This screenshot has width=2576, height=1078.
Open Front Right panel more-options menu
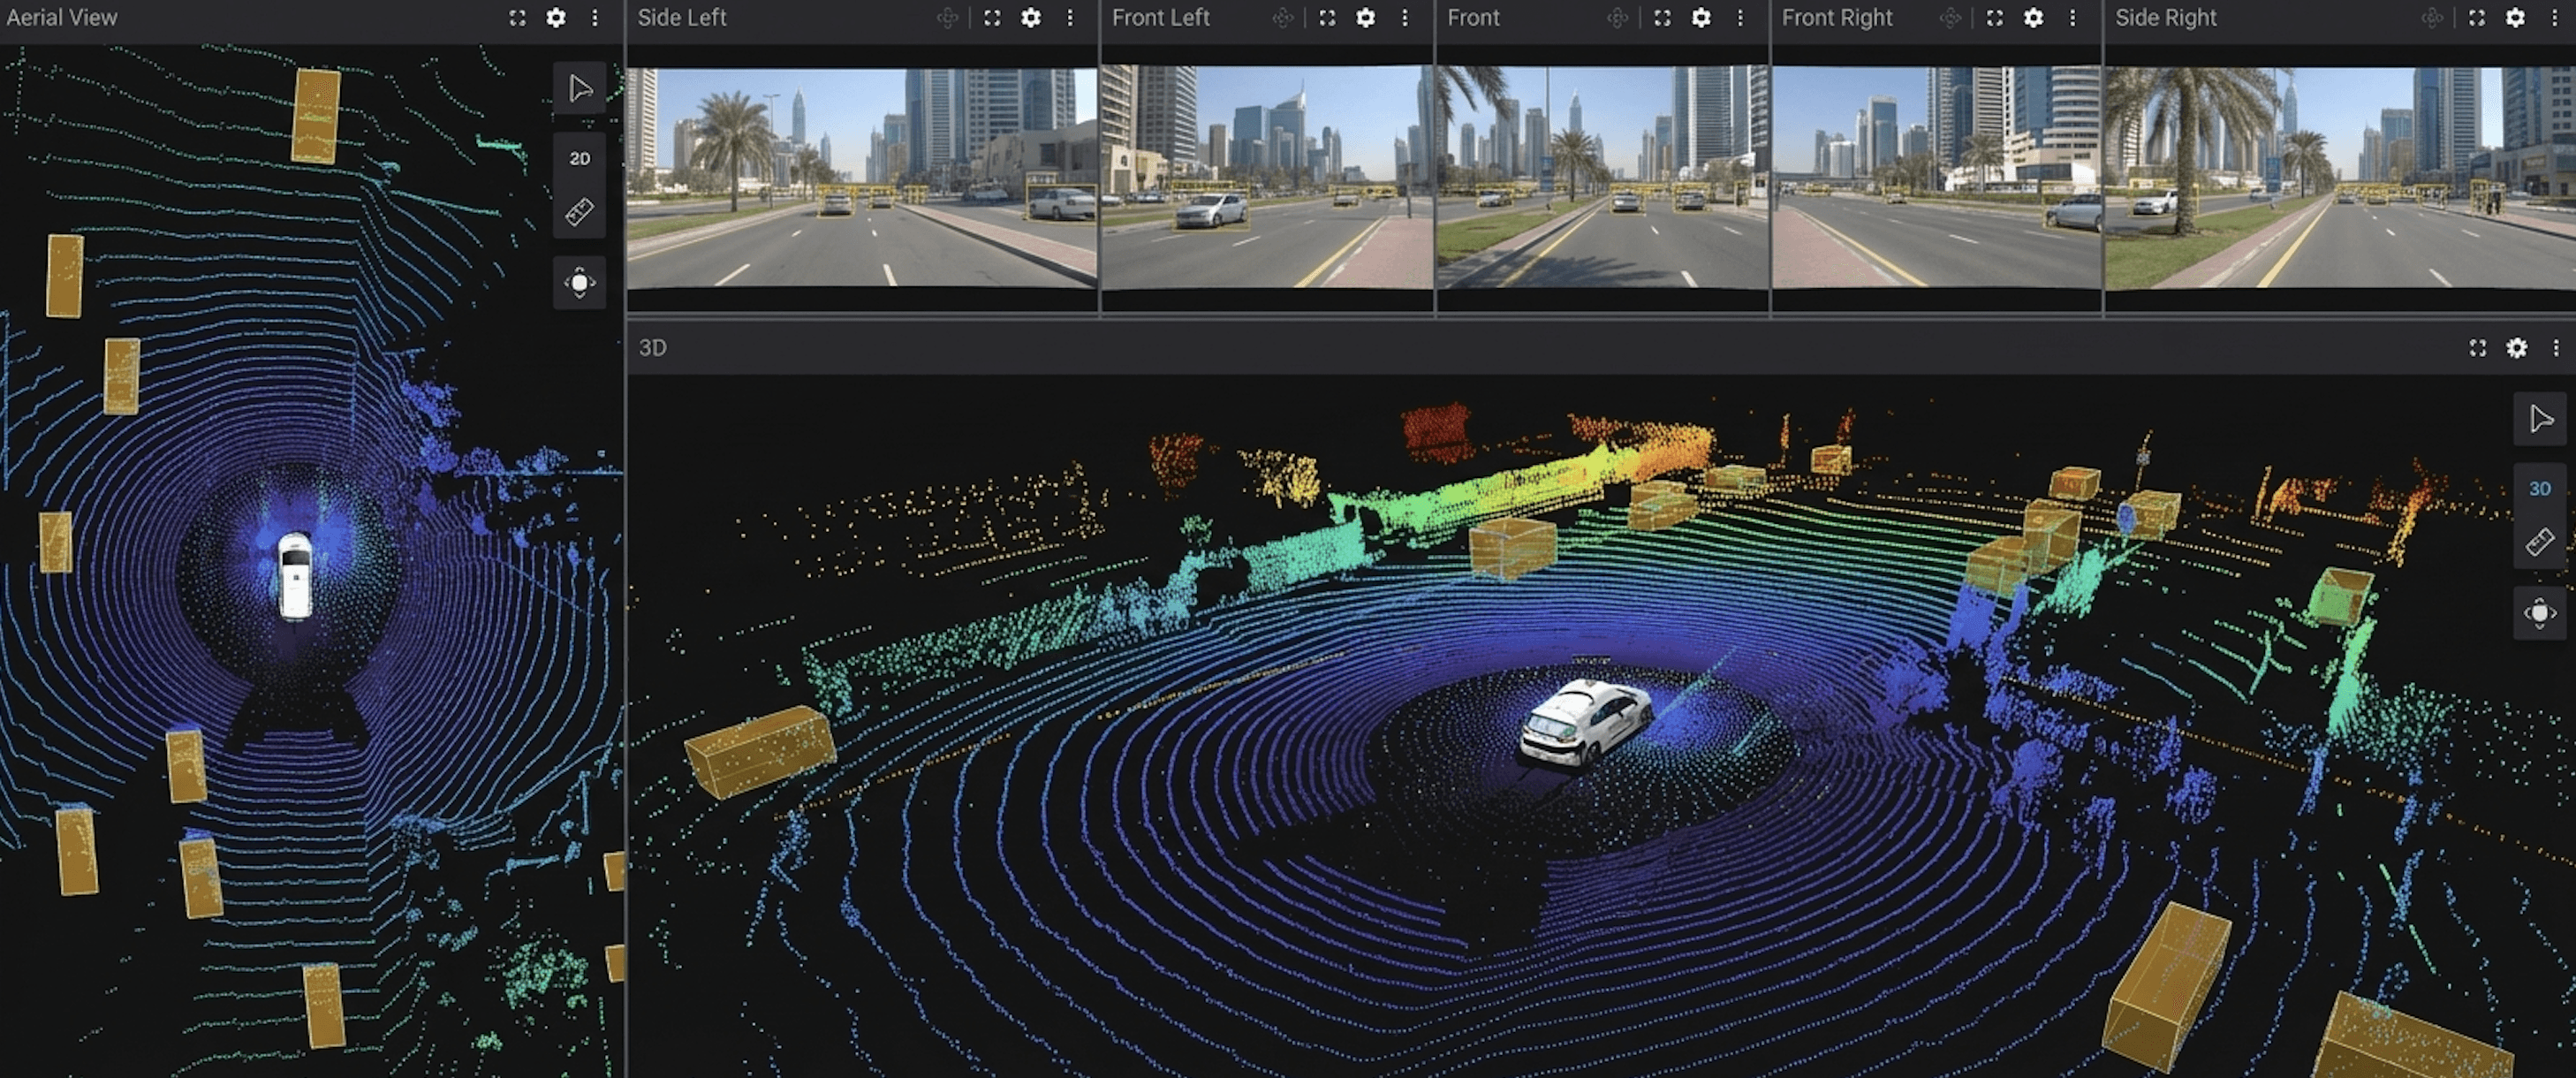(x=2073, y=18)
